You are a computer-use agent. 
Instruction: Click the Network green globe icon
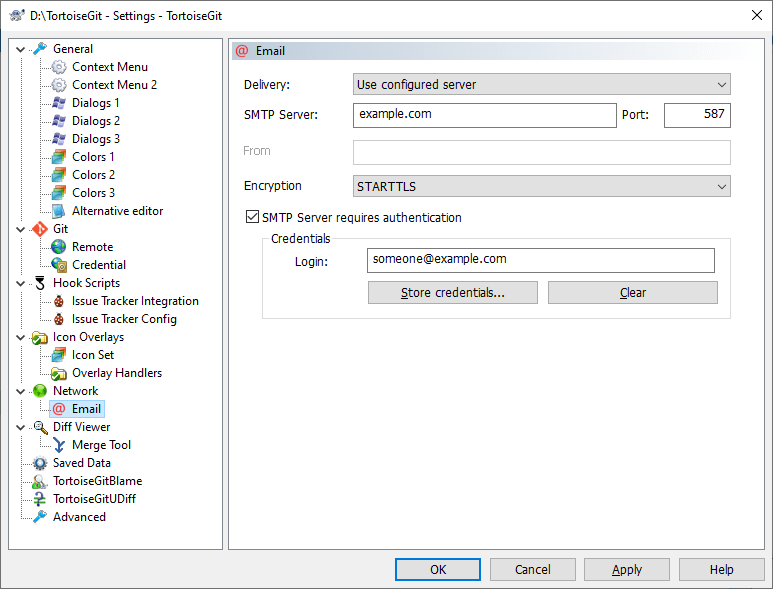pyautogui.click(x=40, y=391)
